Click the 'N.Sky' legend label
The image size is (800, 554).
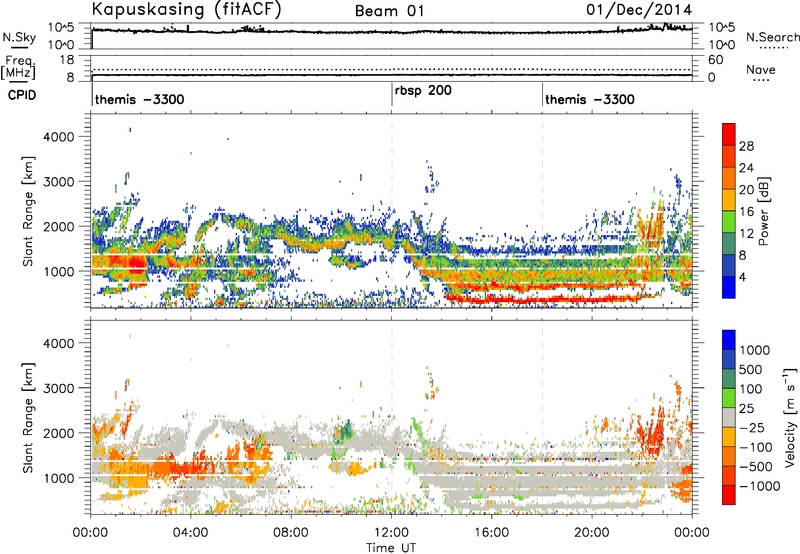19,37
